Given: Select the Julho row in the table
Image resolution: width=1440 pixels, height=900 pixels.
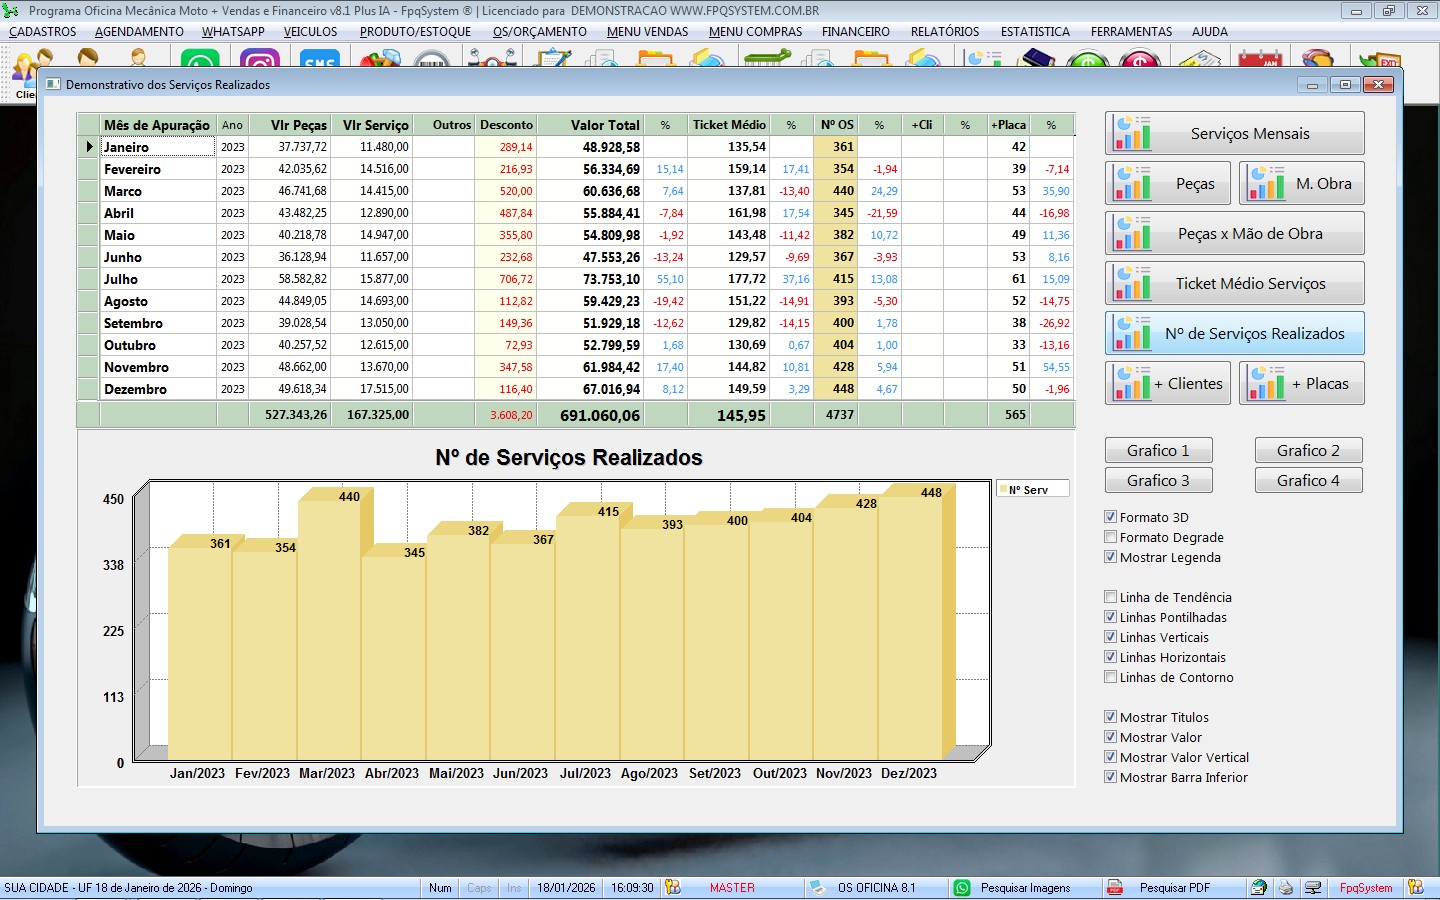Looking at the screenshot, I should coord(121,279).
